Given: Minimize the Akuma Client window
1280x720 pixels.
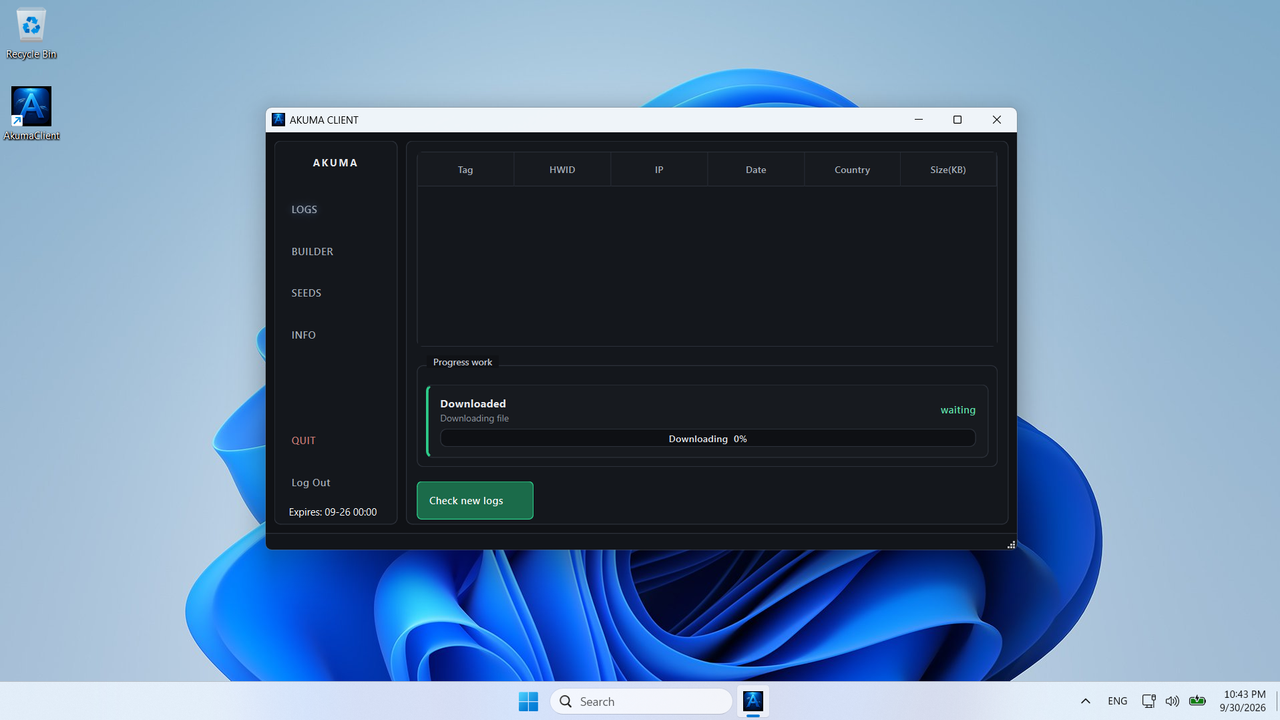Looking at the screenshot, I should coord(919,120).
